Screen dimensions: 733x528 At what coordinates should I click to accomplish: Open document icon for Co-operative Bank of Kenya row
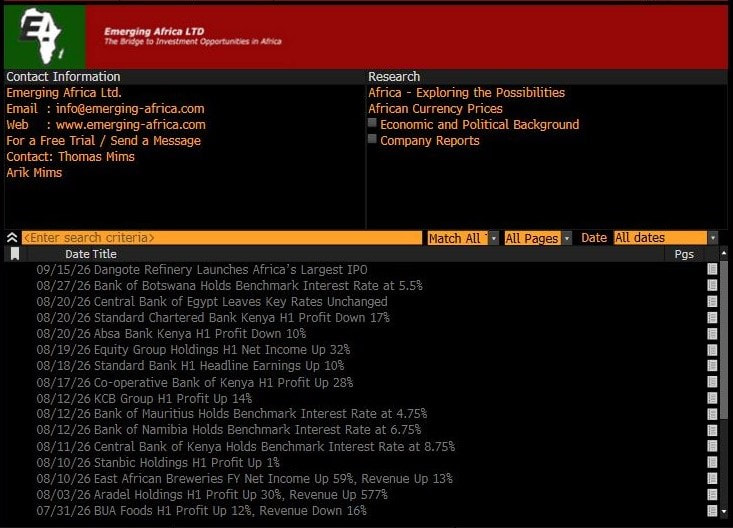(712, 382)
